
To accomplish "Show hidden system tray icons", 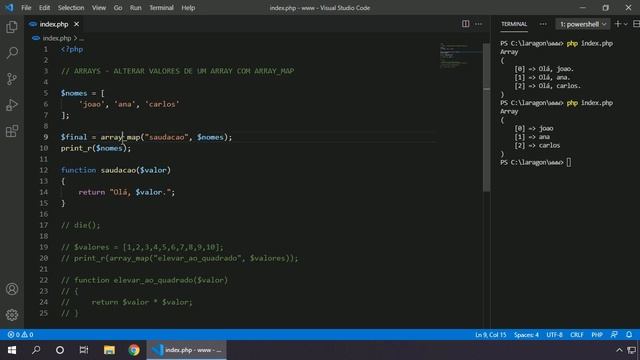I will coord(619,350).
